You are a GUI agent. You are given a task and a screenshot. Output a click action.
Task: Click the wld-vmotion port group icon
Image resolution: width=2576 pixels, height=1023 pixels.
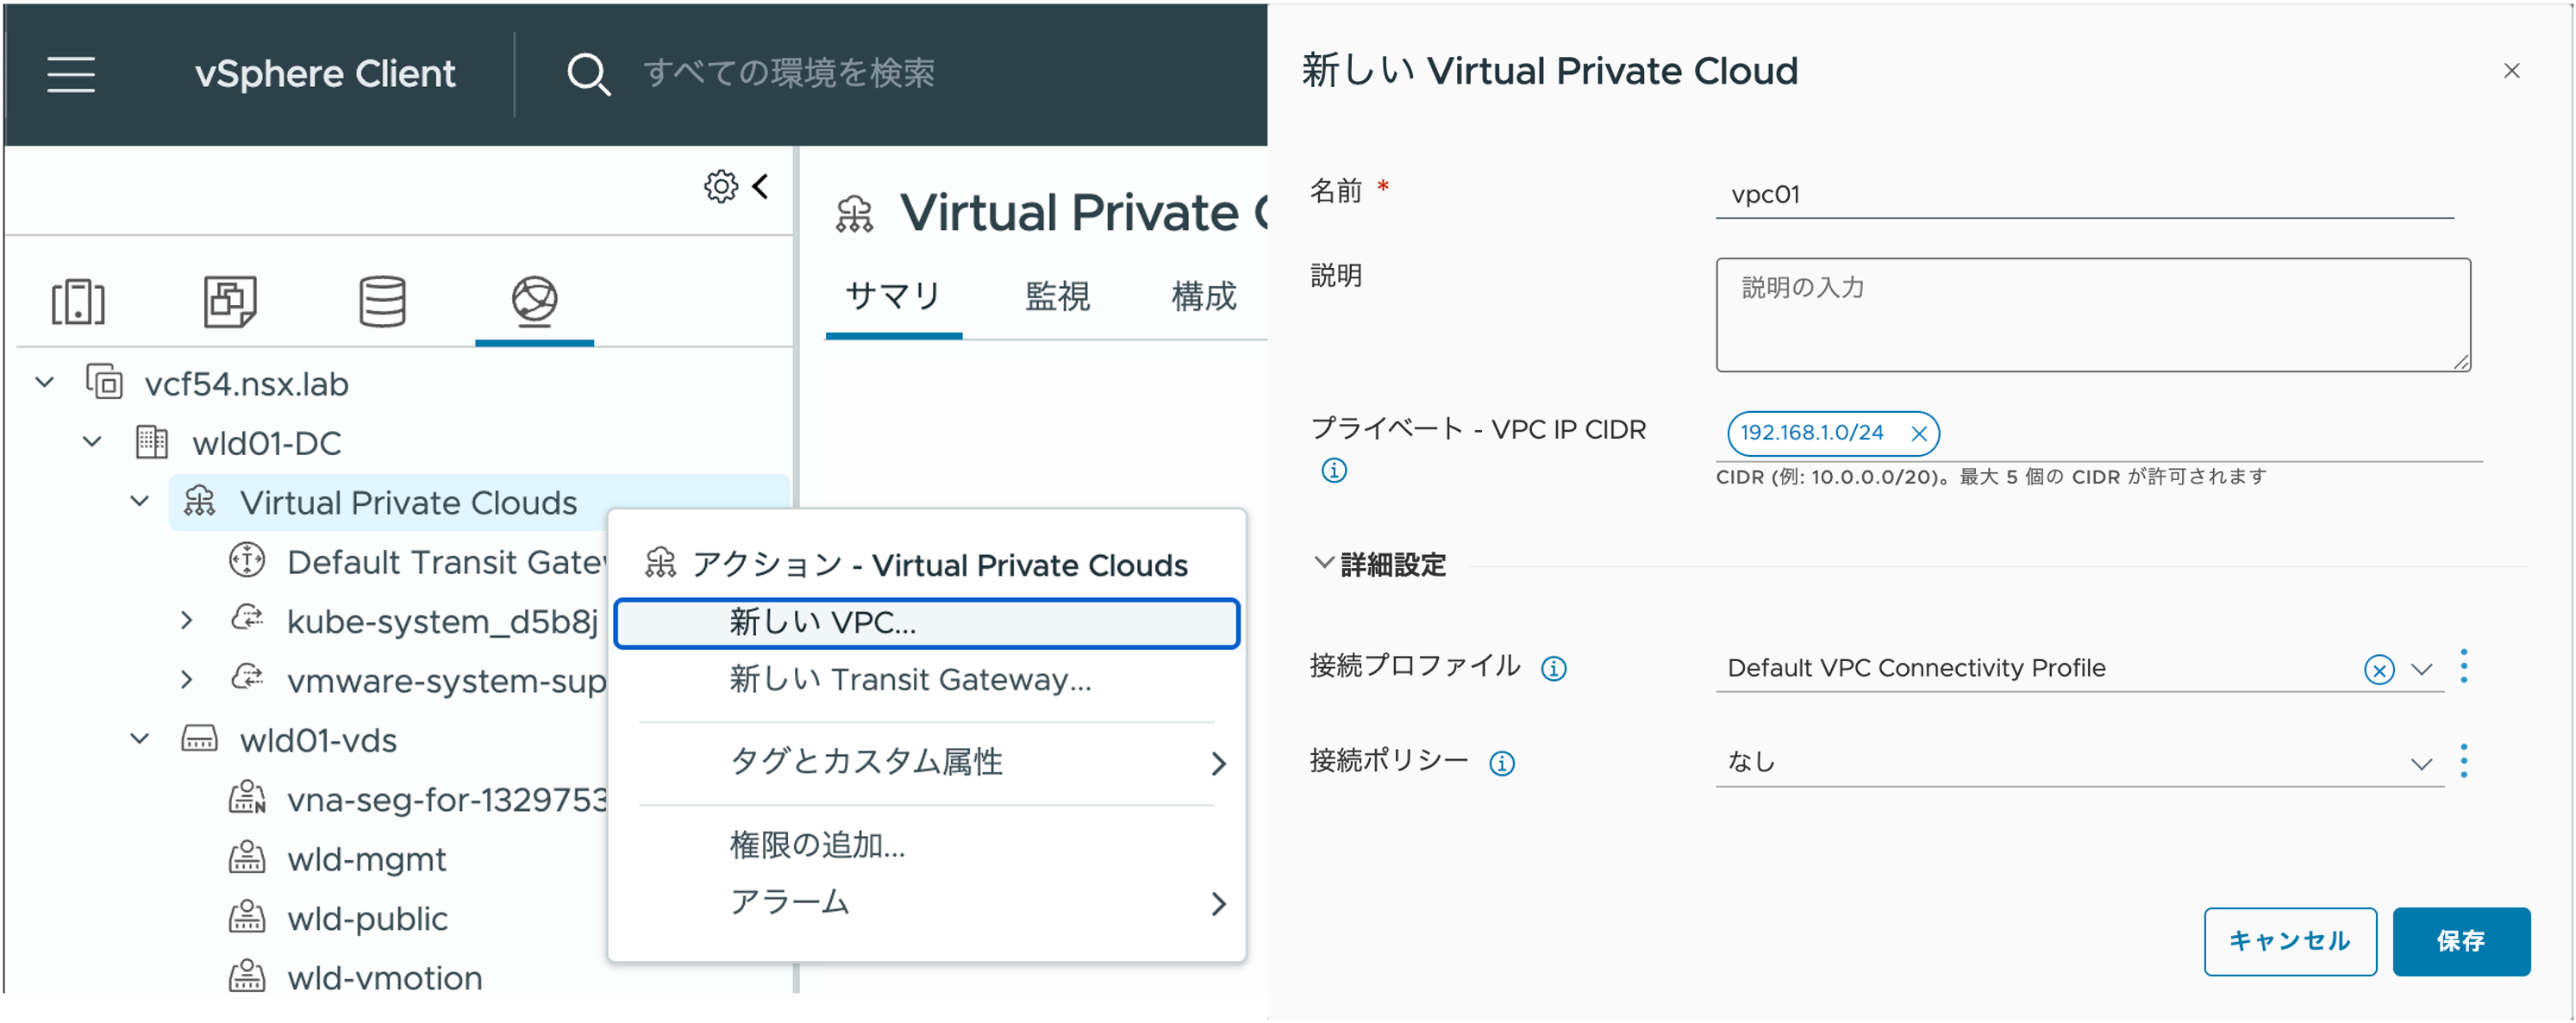point(247,976)
